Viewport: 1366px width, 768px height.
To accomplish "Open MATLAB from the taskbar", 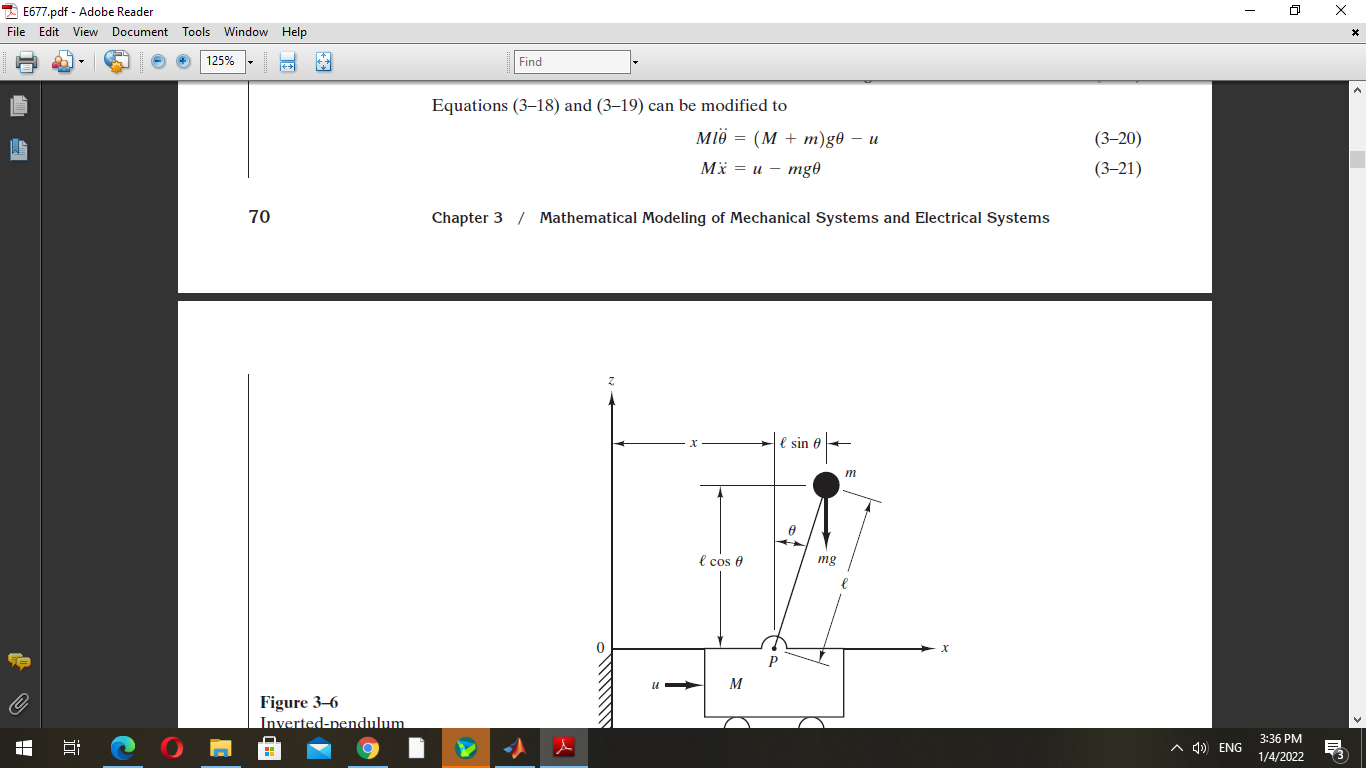I will click(x=513, y=747).
